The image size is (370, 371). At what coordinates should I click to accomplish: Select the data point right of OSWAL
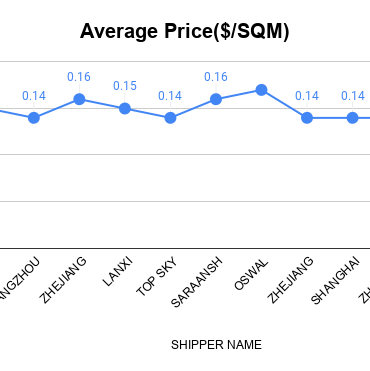pyautogui.click(x=307, y=118)
